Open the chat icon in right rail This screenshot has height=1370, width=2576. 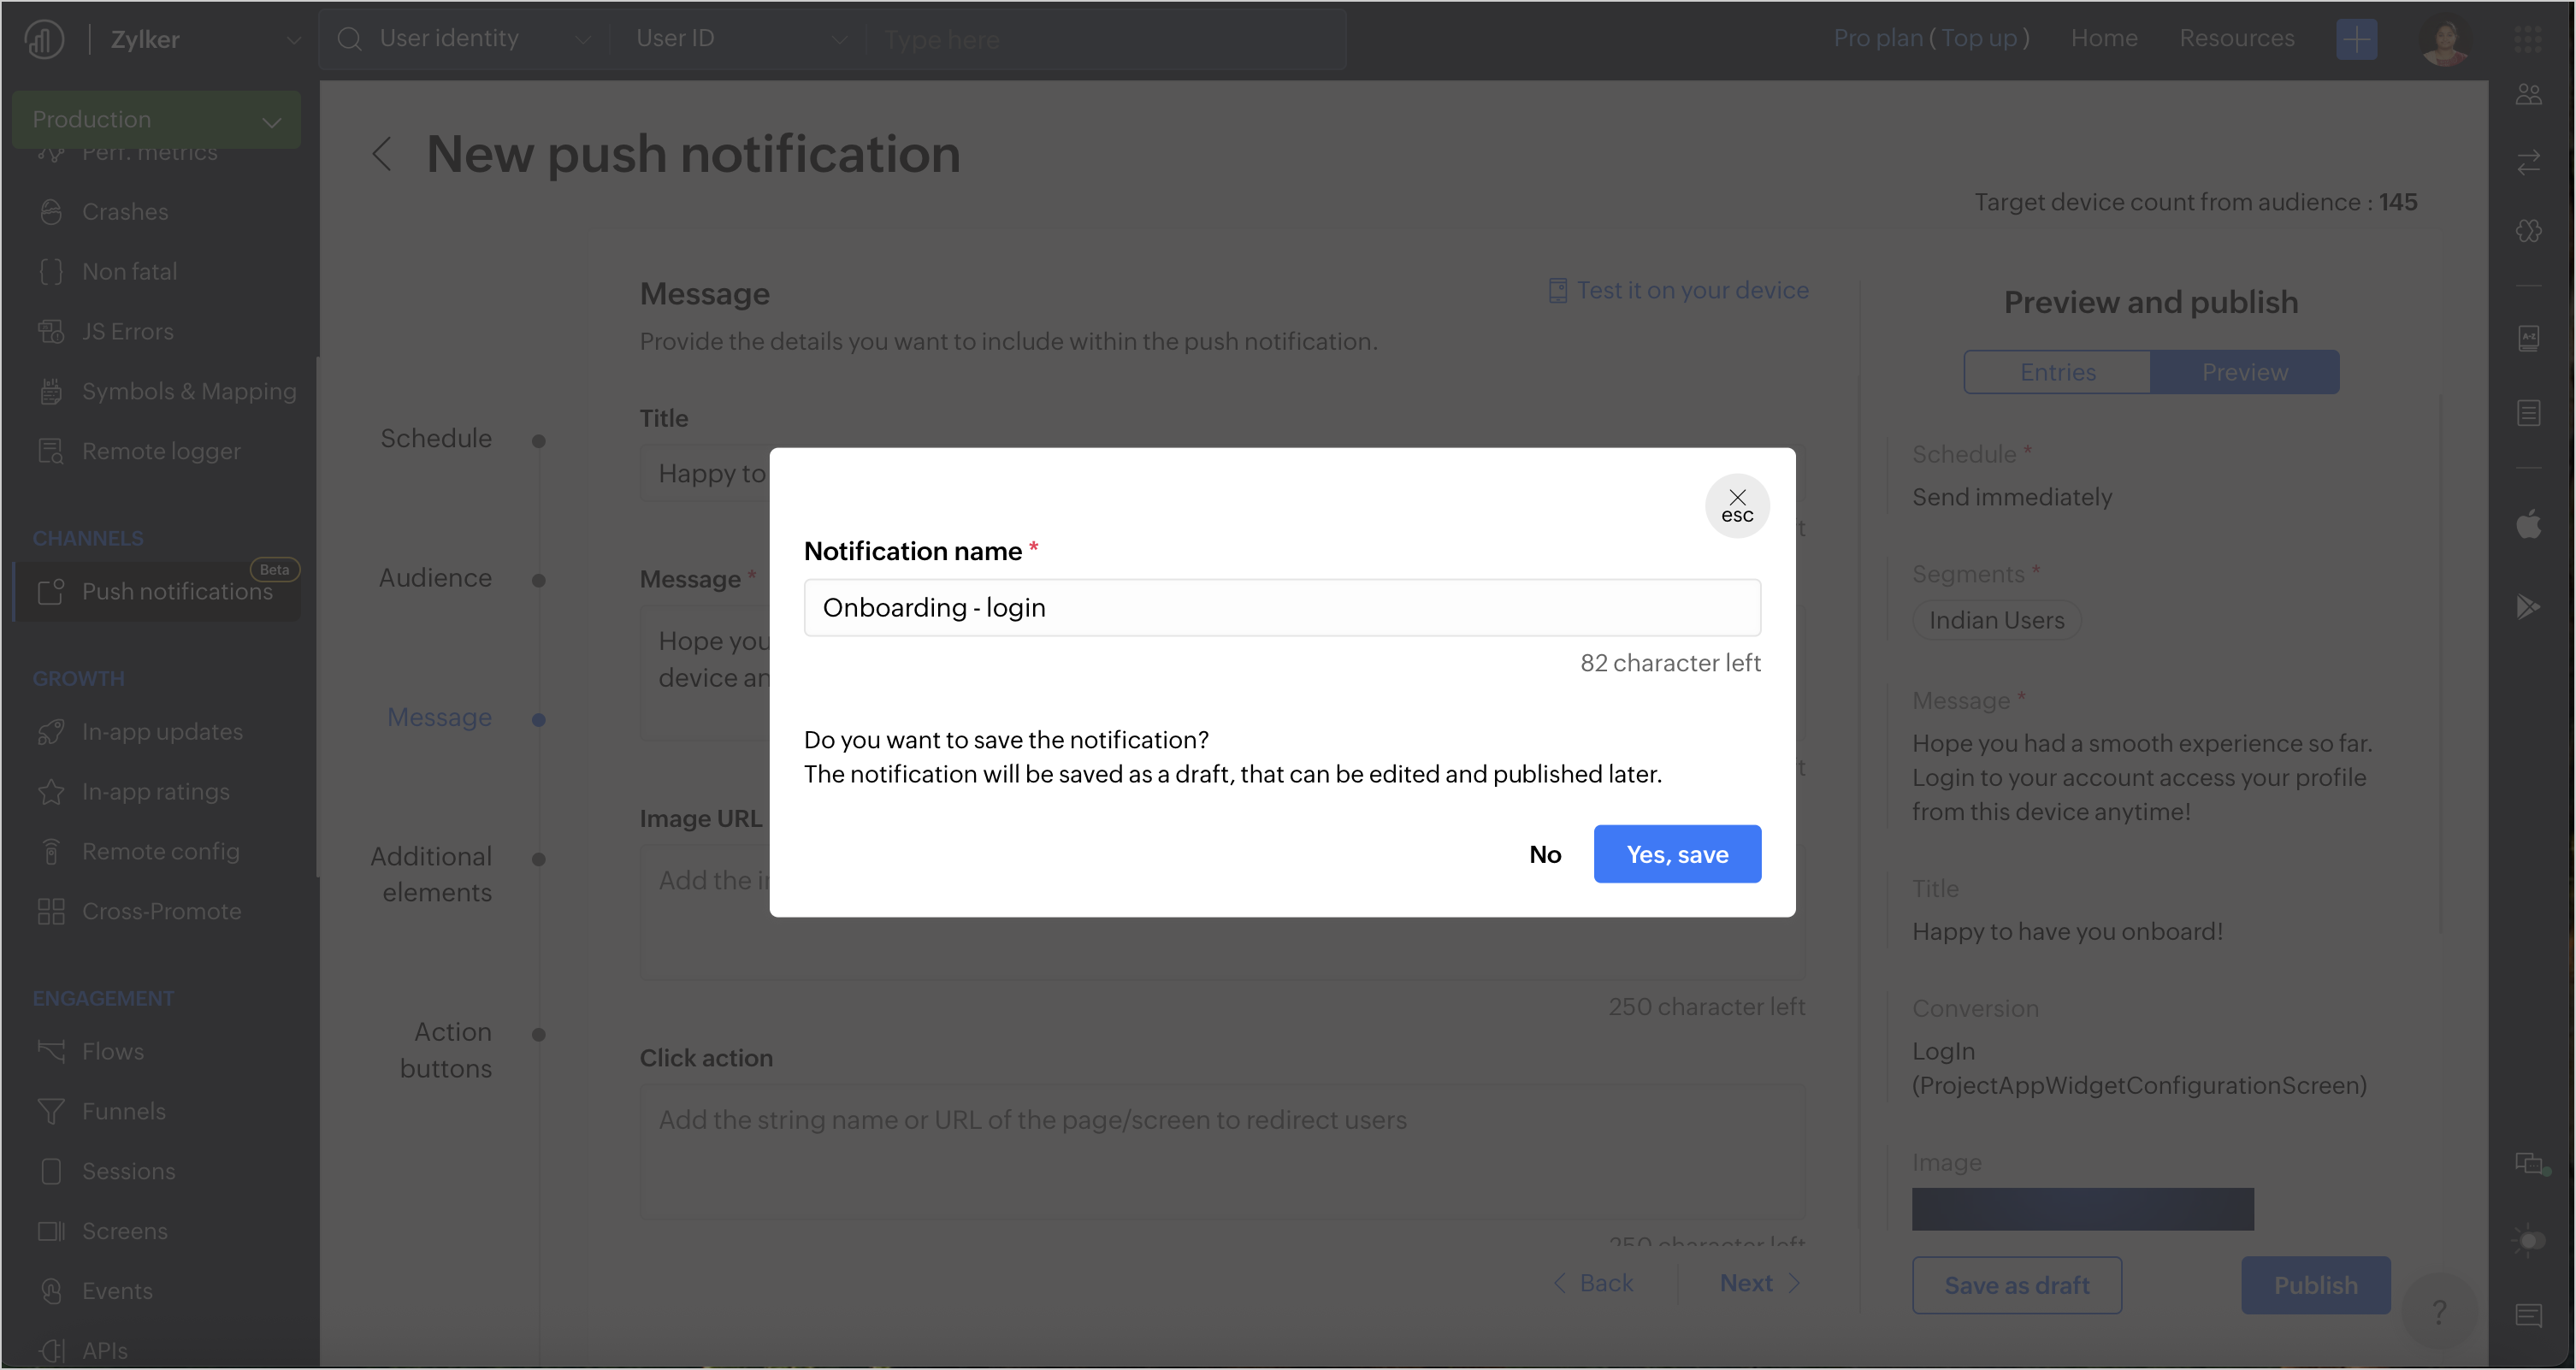coord(2528,1164)
